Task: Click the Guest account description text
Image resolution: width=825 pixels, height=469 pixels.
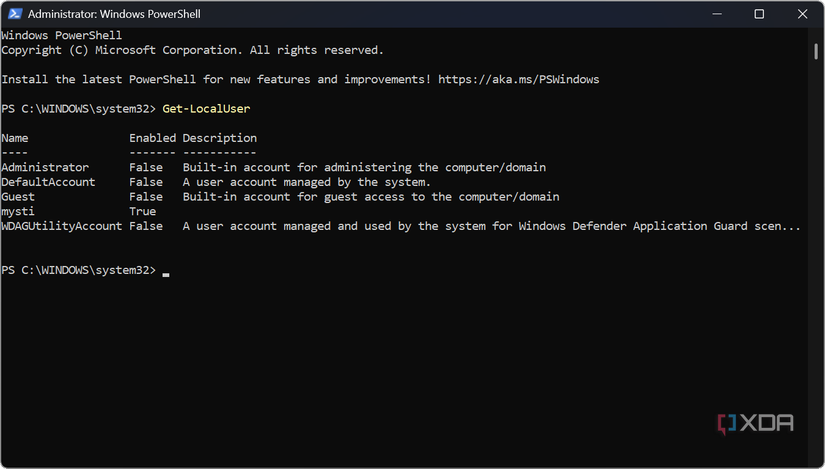Action: (370, 197)
